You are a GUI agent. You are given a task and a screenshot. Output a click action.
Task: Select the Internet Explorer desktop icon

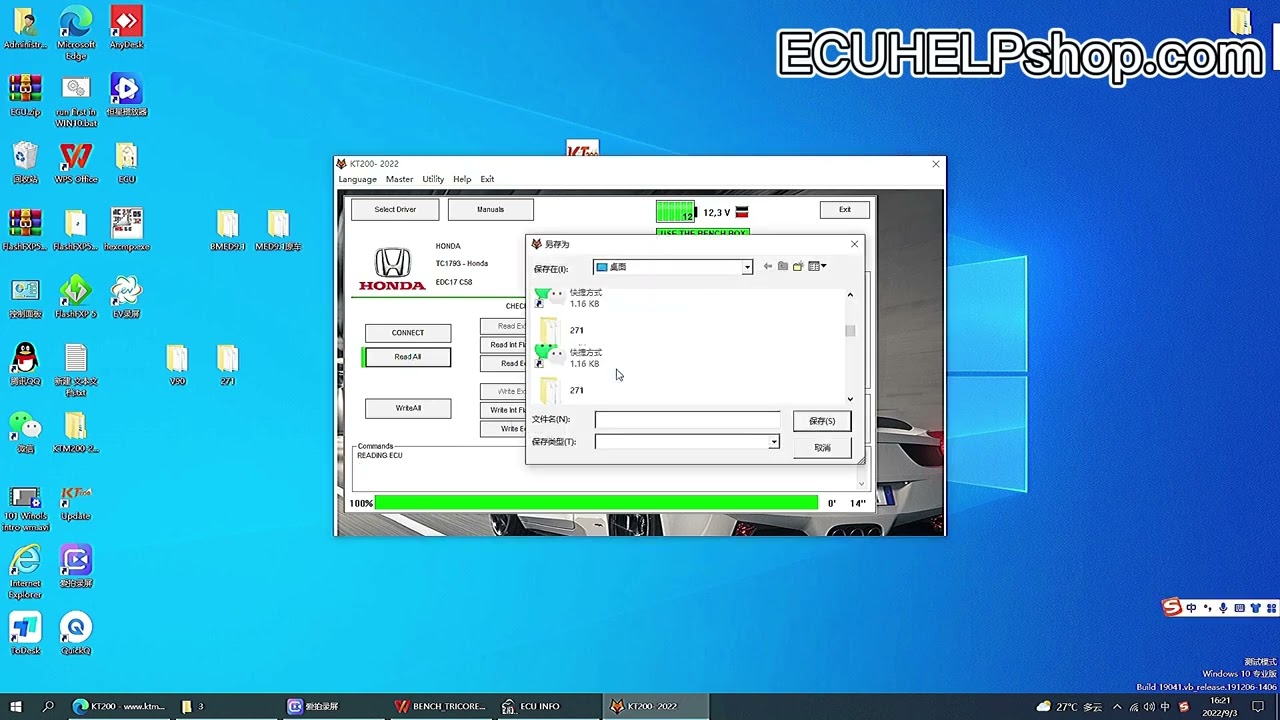coord(25,572)
